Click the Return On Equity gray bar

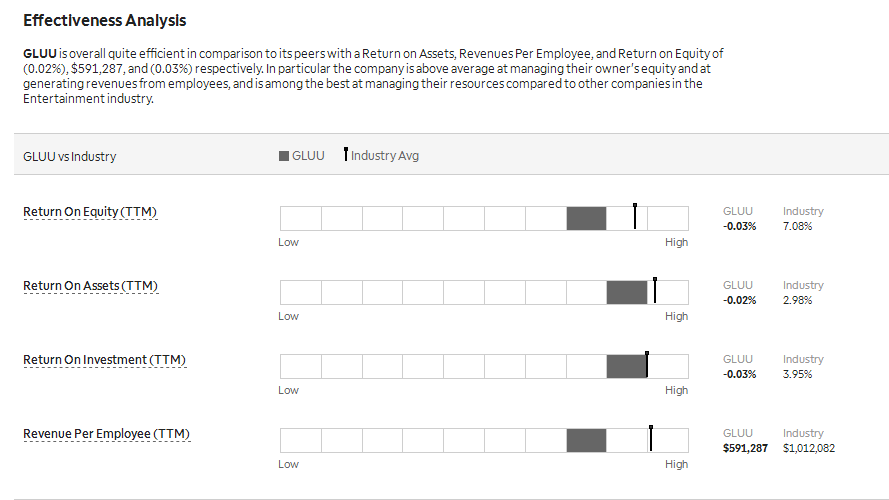(586, 218)
